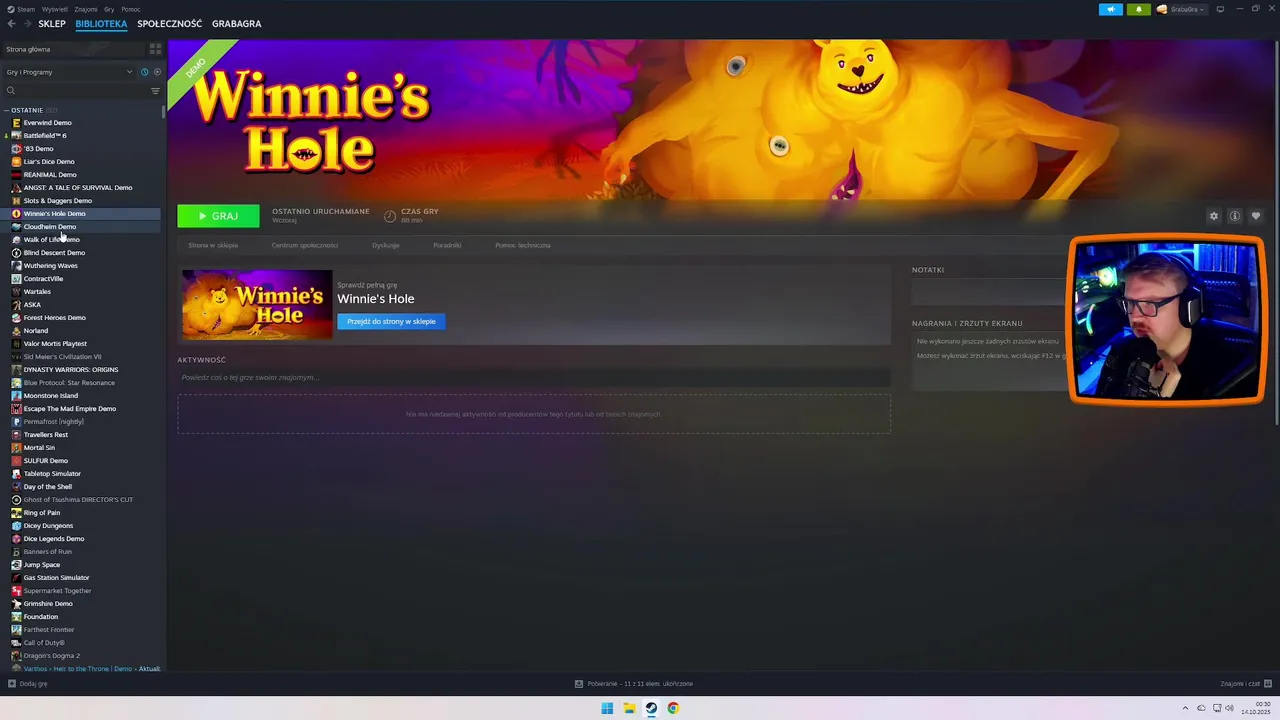The width and height of the screenshot is (1280, 720).
Task: Select Everwind Demo in library list
Action: (47, 123)
